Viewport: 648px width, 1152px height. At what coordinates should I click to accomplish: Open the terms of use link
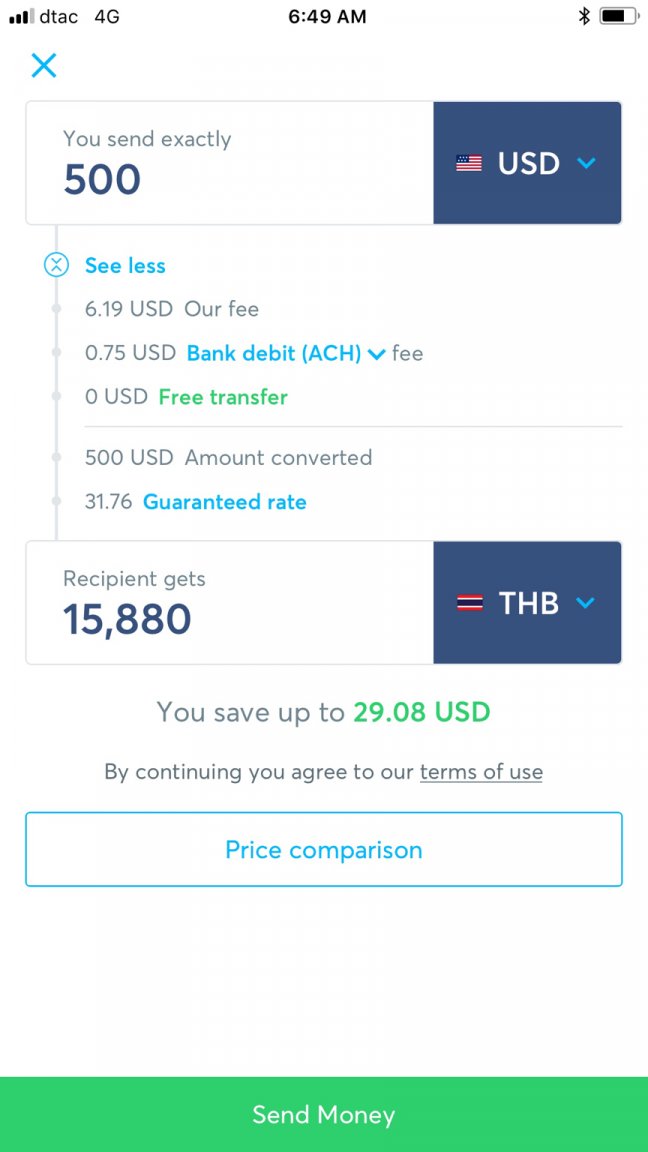point(481,772)
